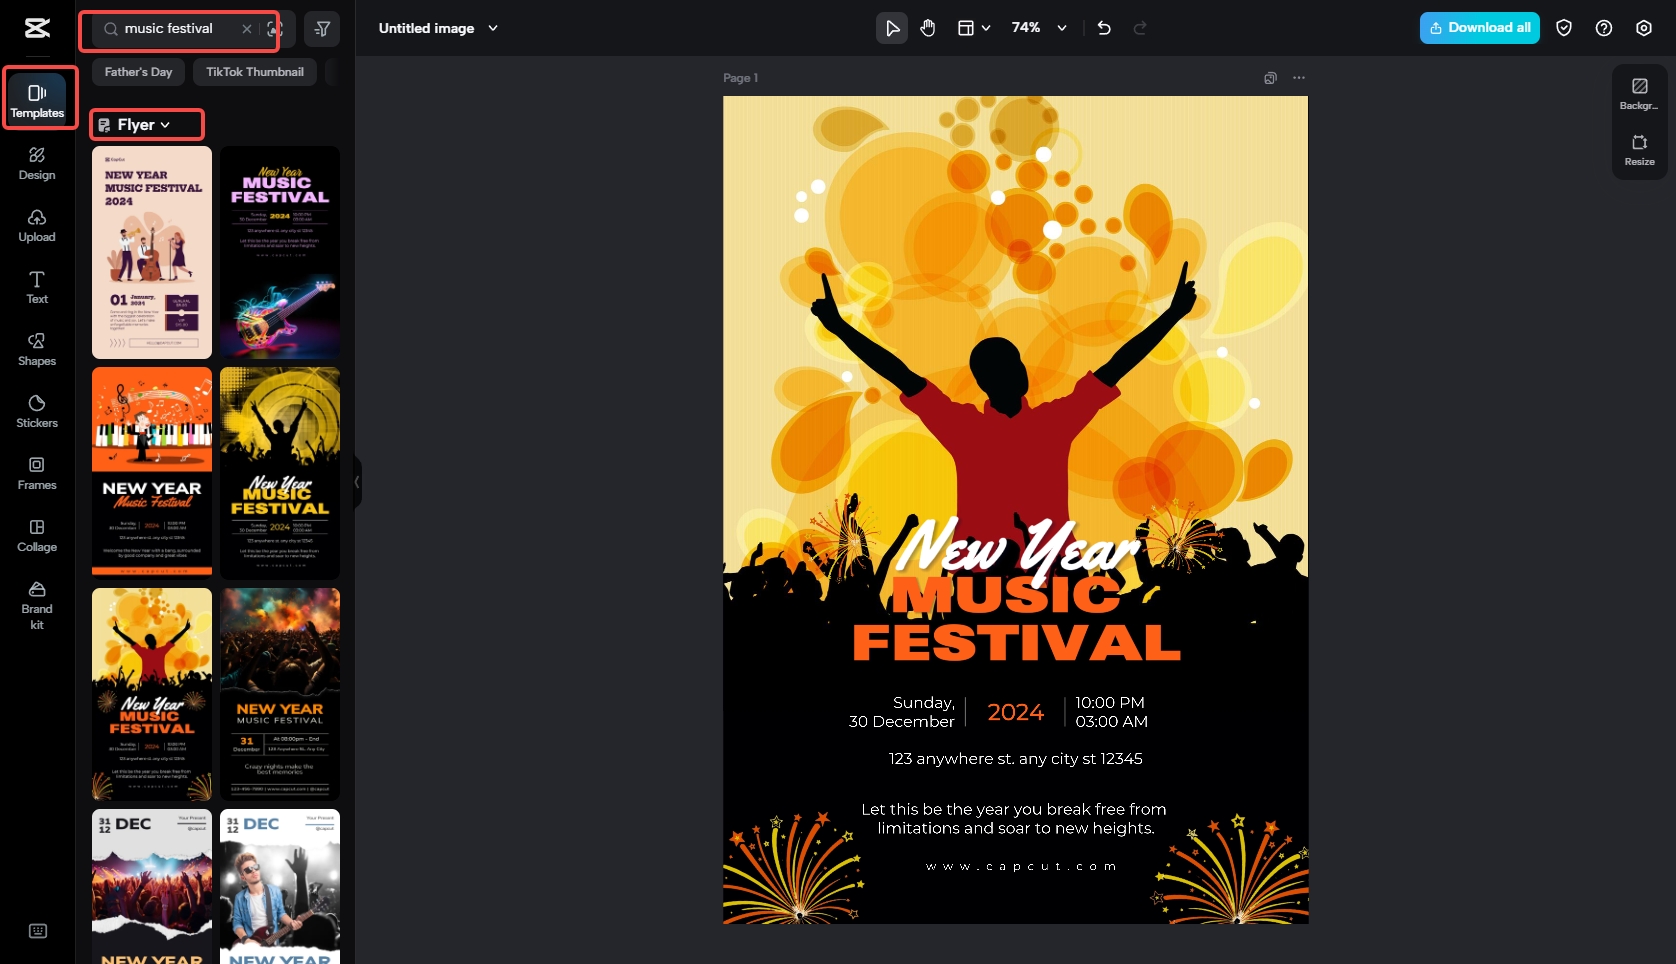Switch to the Father's Day category
The width and height of the screenshot is (1676, 964).
coord(137,71)
